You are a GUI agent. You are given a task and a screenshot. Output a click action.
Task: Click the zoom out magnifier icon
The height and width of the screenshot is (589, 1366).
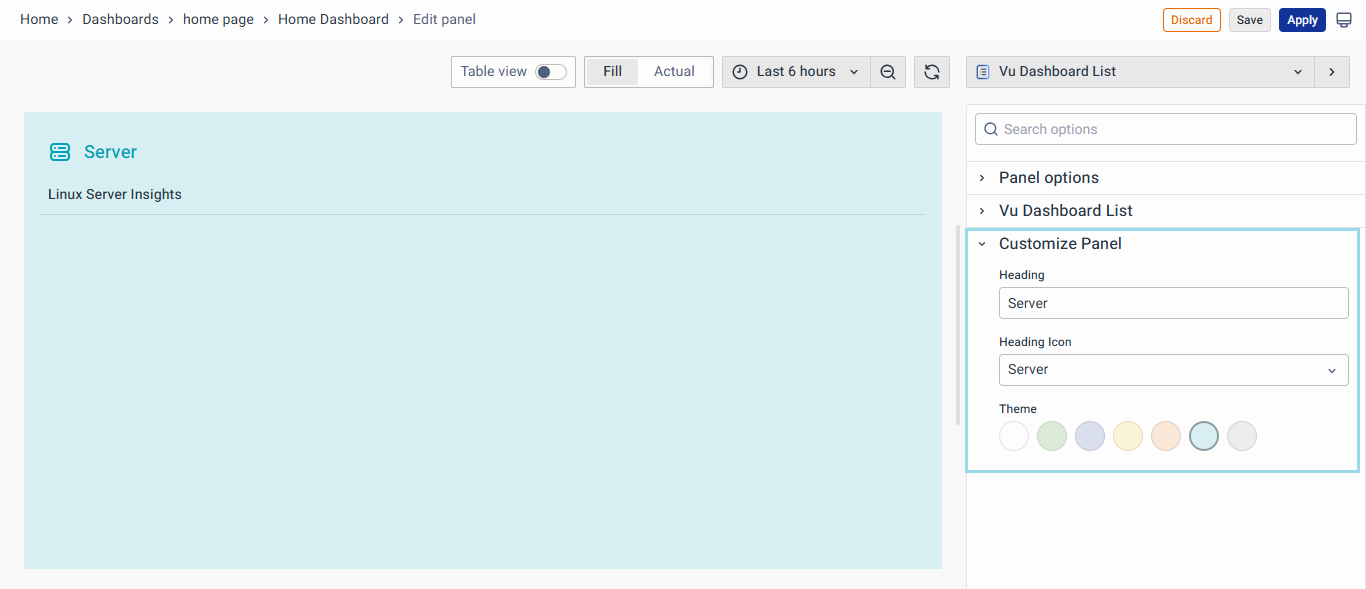pyautogui.click(x=888, y=71)
